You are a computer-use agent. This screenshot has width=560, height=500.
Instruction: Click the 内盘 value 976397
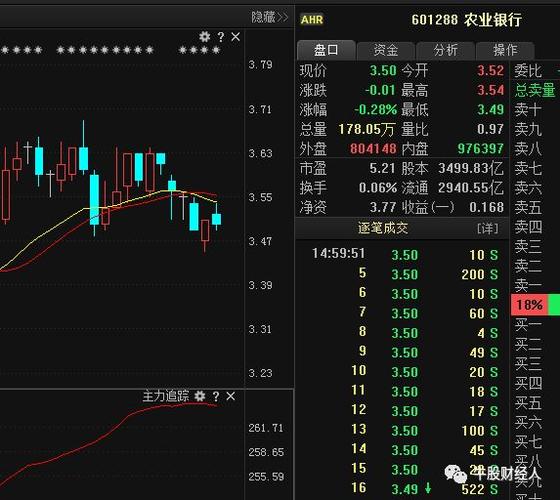480,149
